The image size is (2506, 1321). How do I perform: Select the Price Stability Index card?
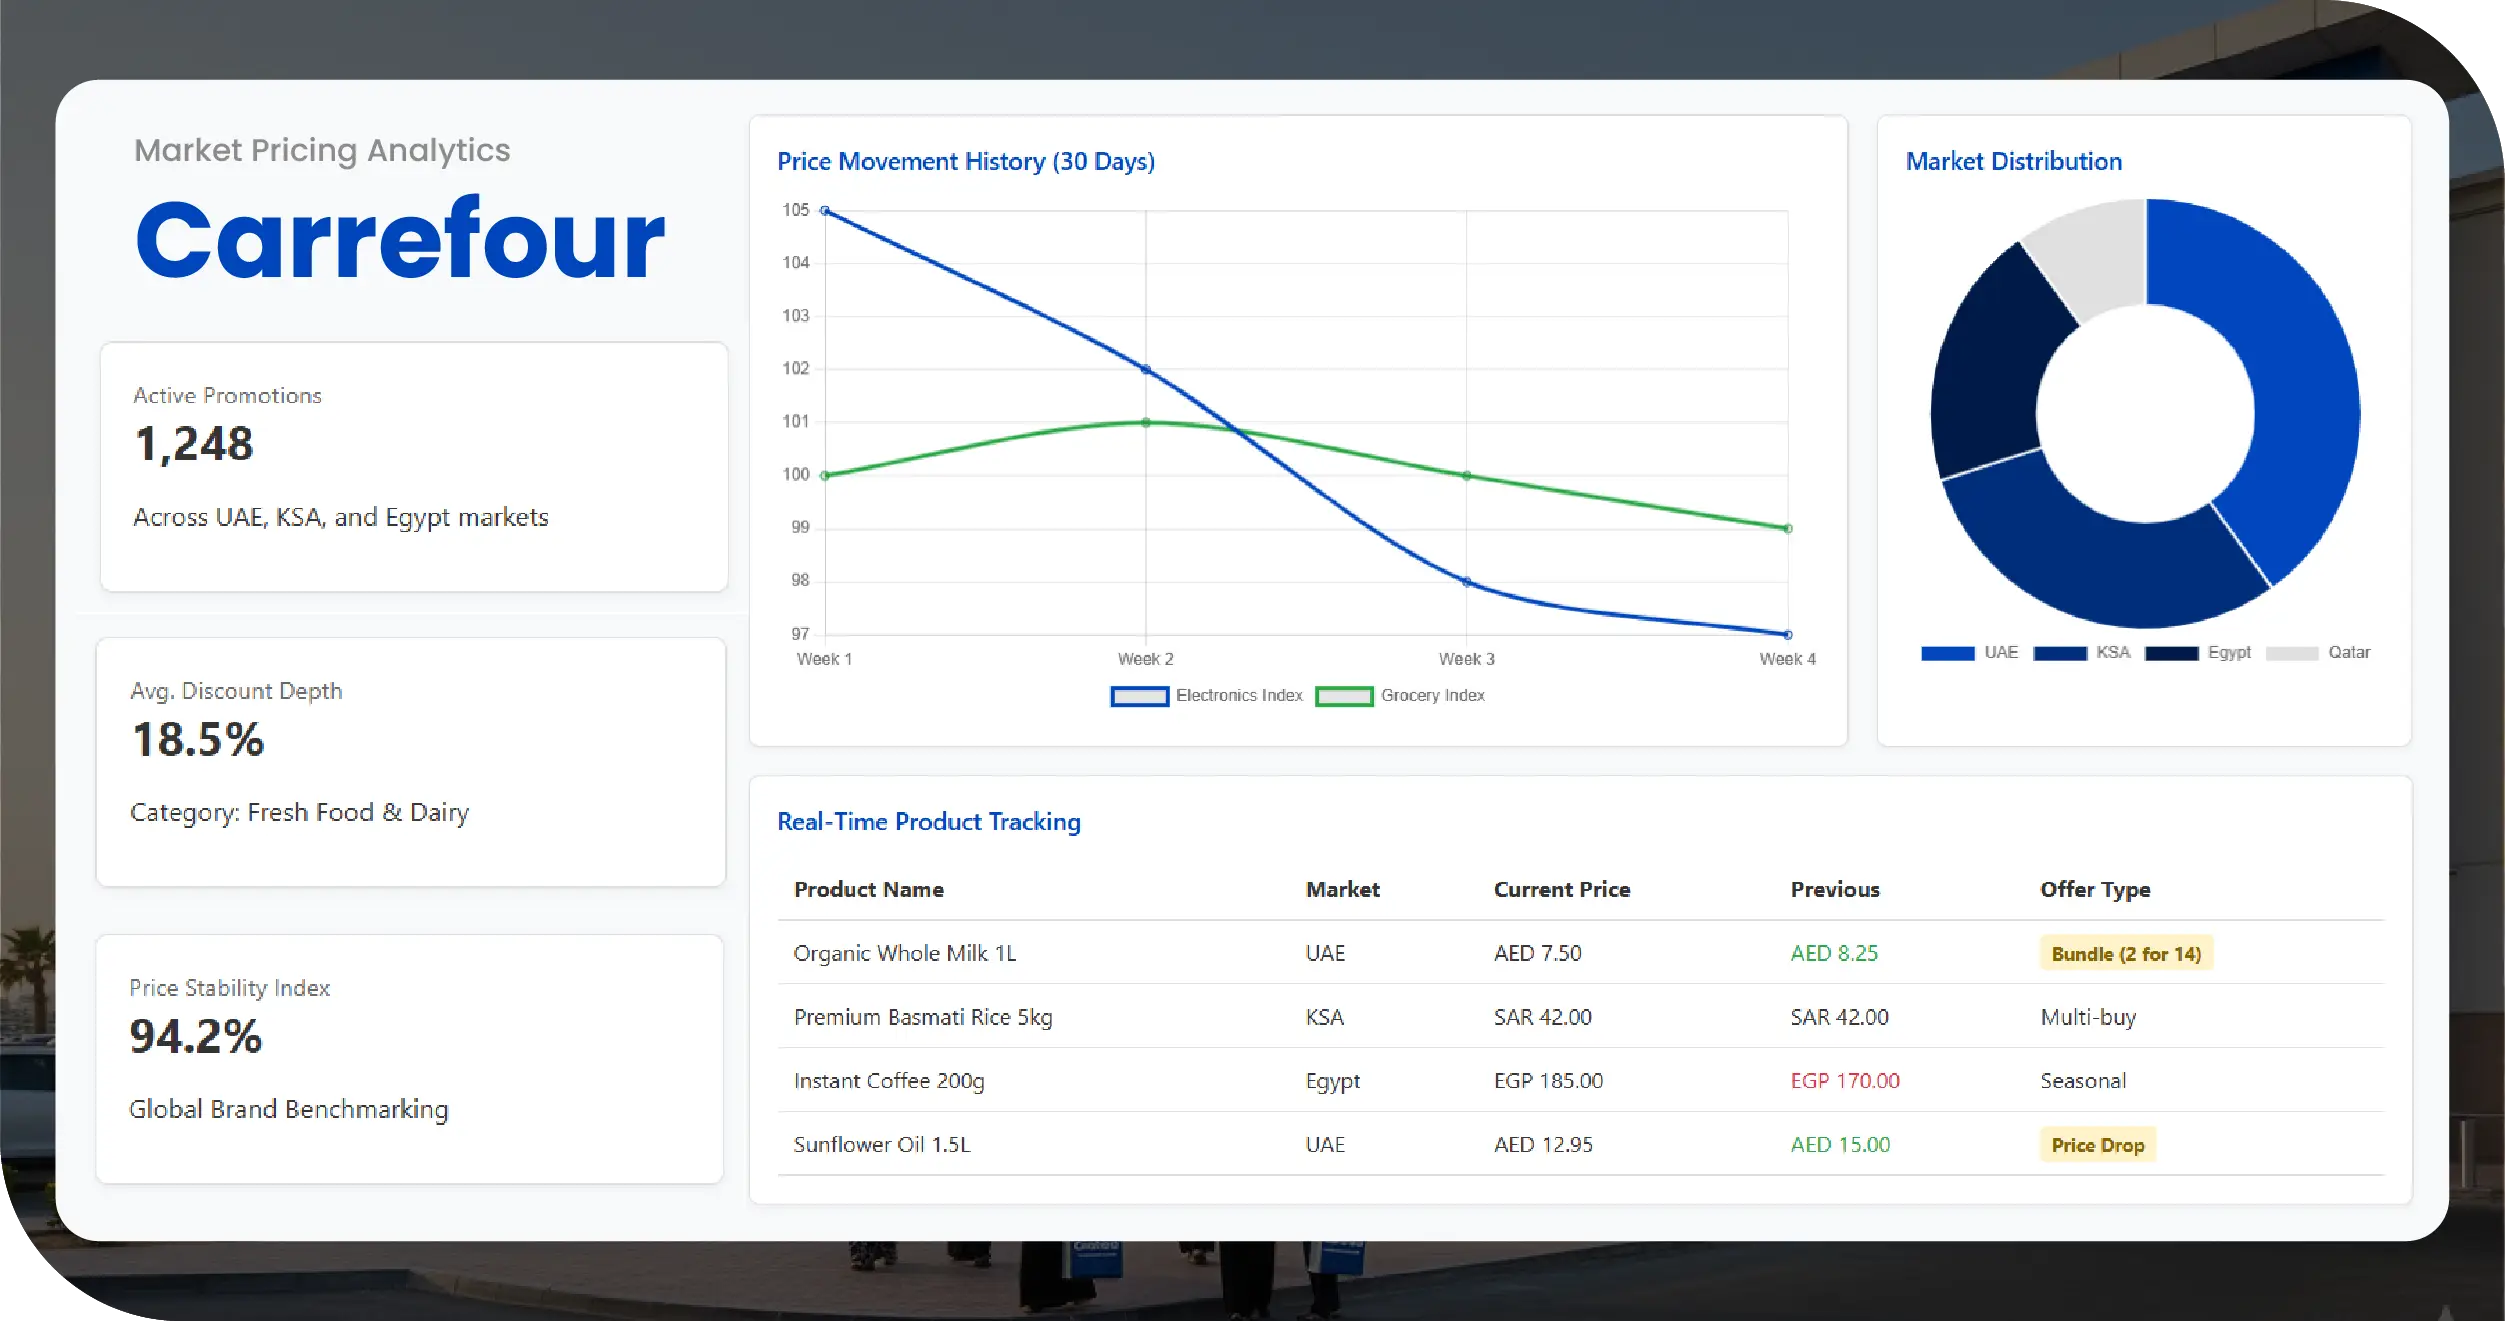pyautogui.click(x=409, y=1059)
